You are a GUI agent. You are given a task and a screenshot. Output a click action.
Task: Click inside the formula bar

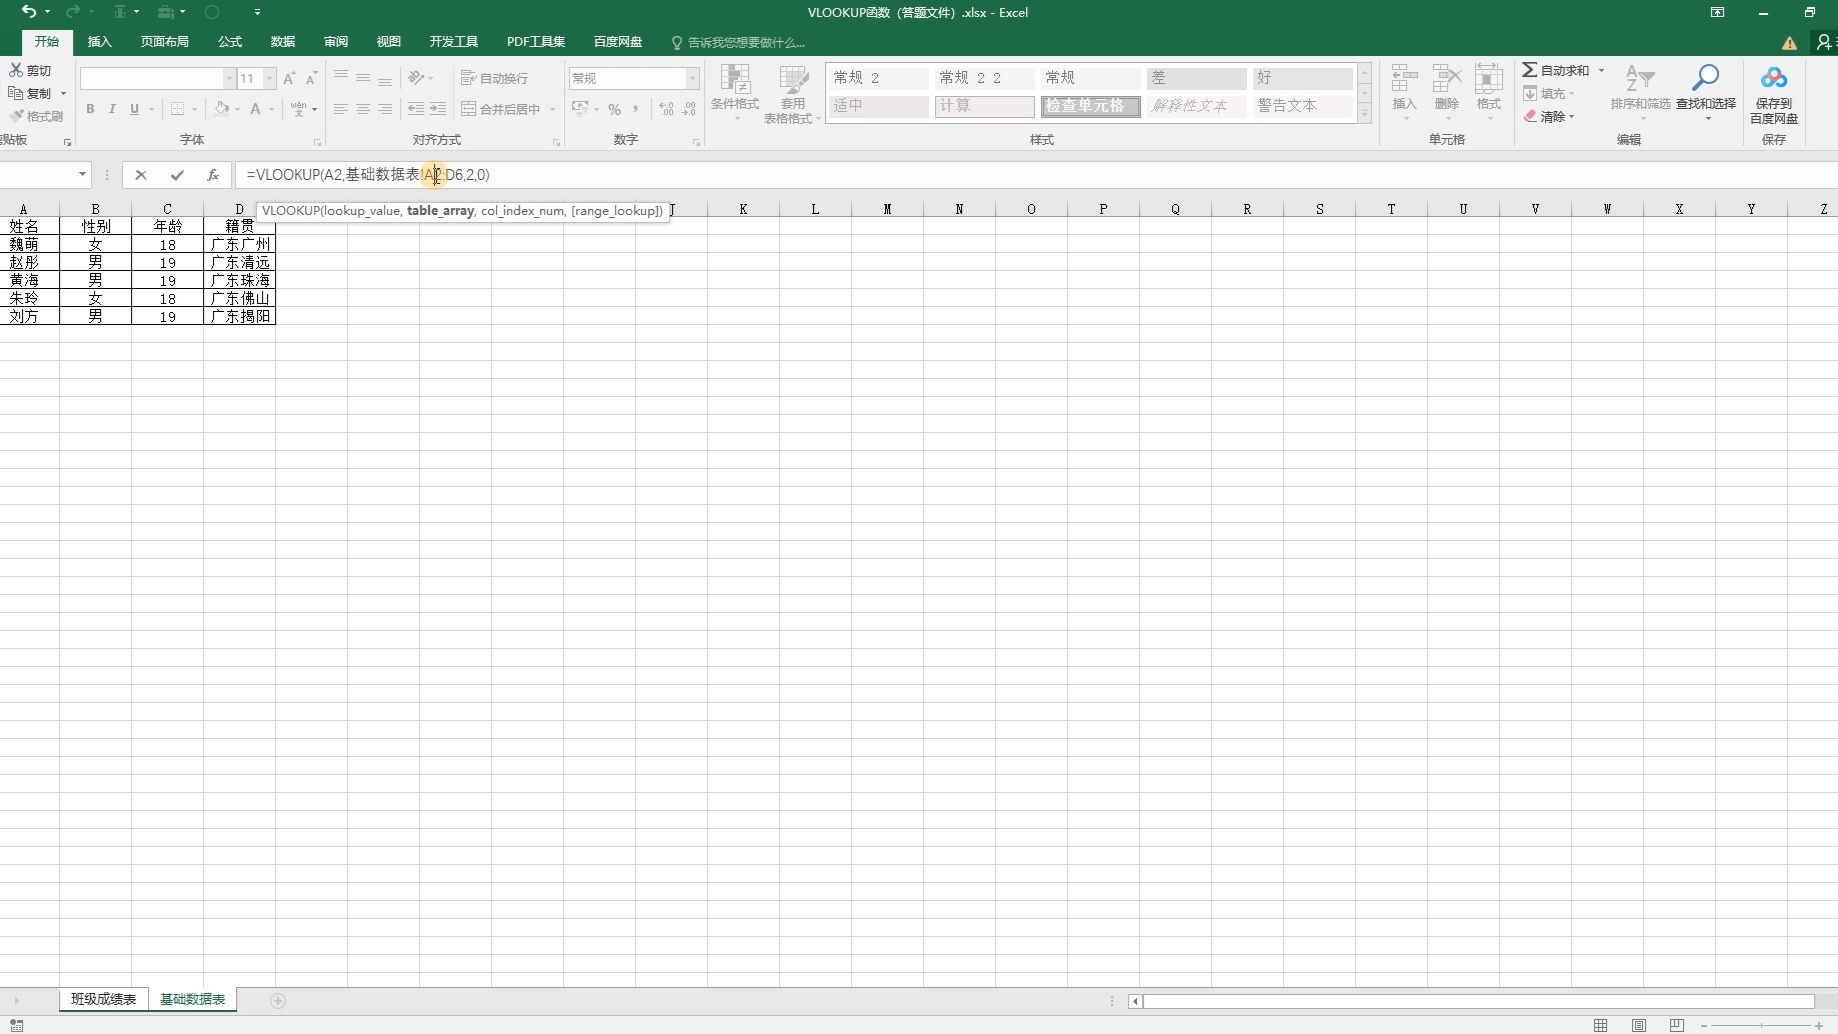click(600, 175)
